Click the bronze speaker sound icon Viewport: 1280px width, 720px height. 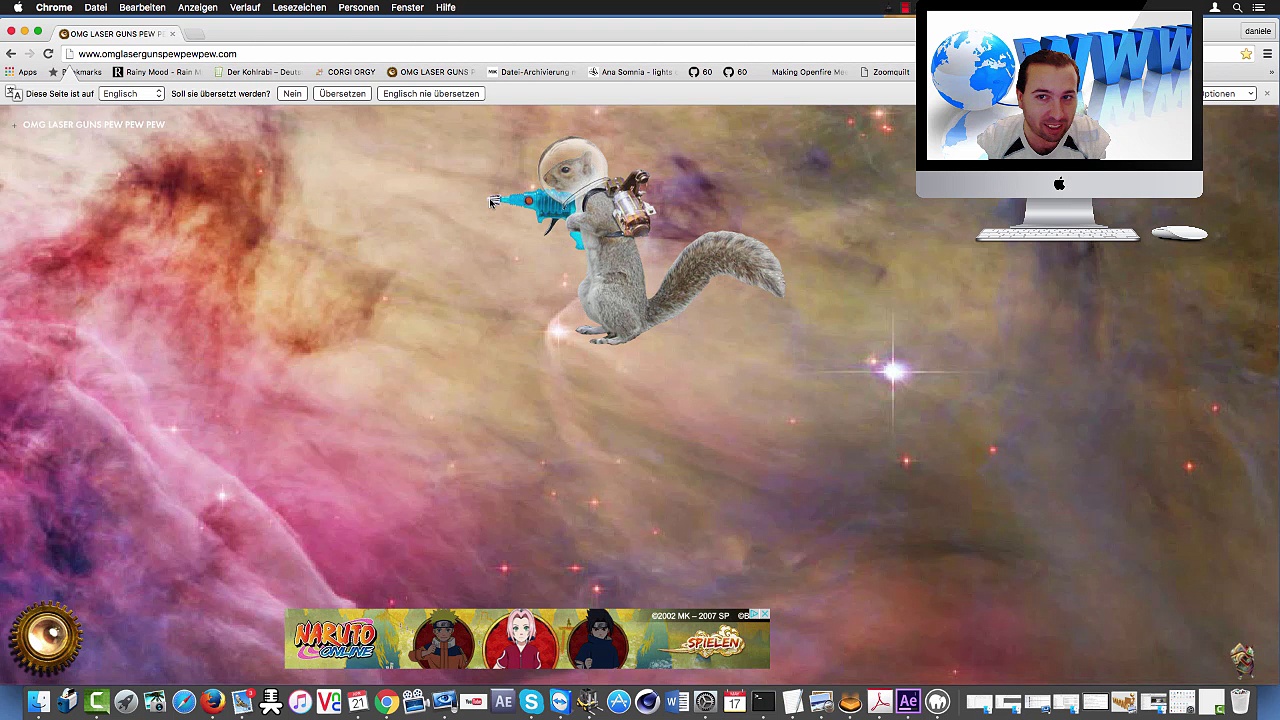tap(46, 637)
